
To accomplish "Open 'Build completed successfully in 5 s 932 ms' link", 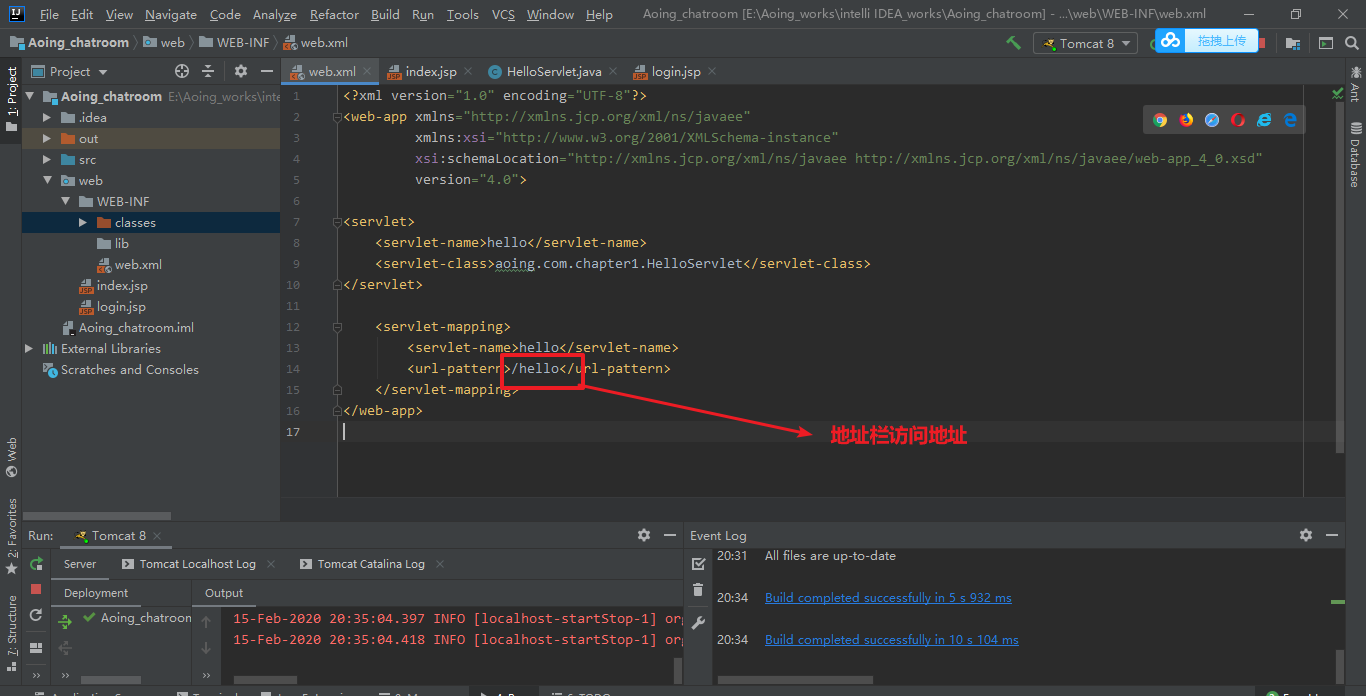I will point(888,598).
